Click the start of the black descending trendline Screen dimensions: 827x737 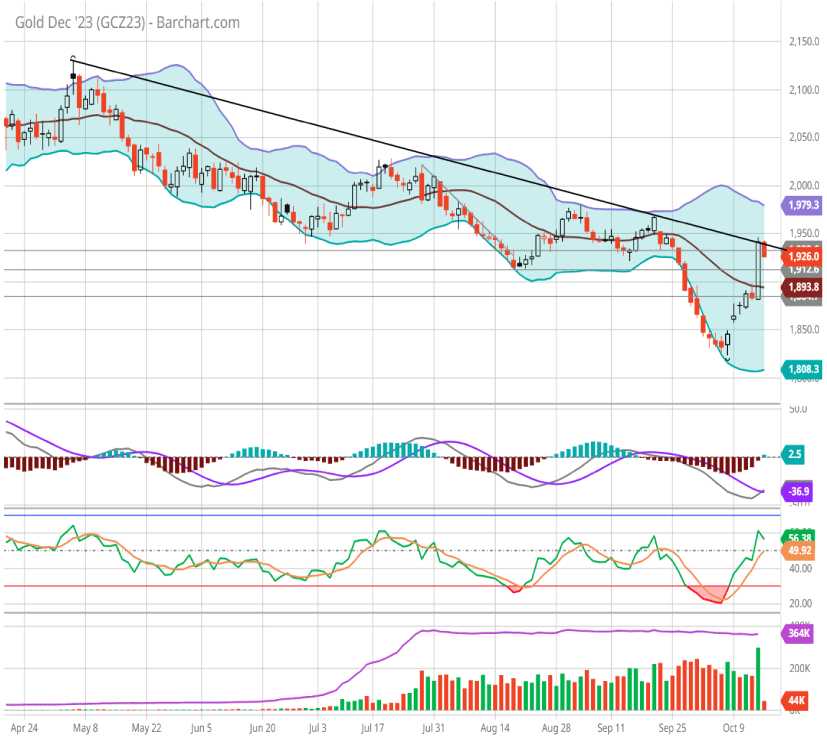pyautogui.click(x=72, y=60)
